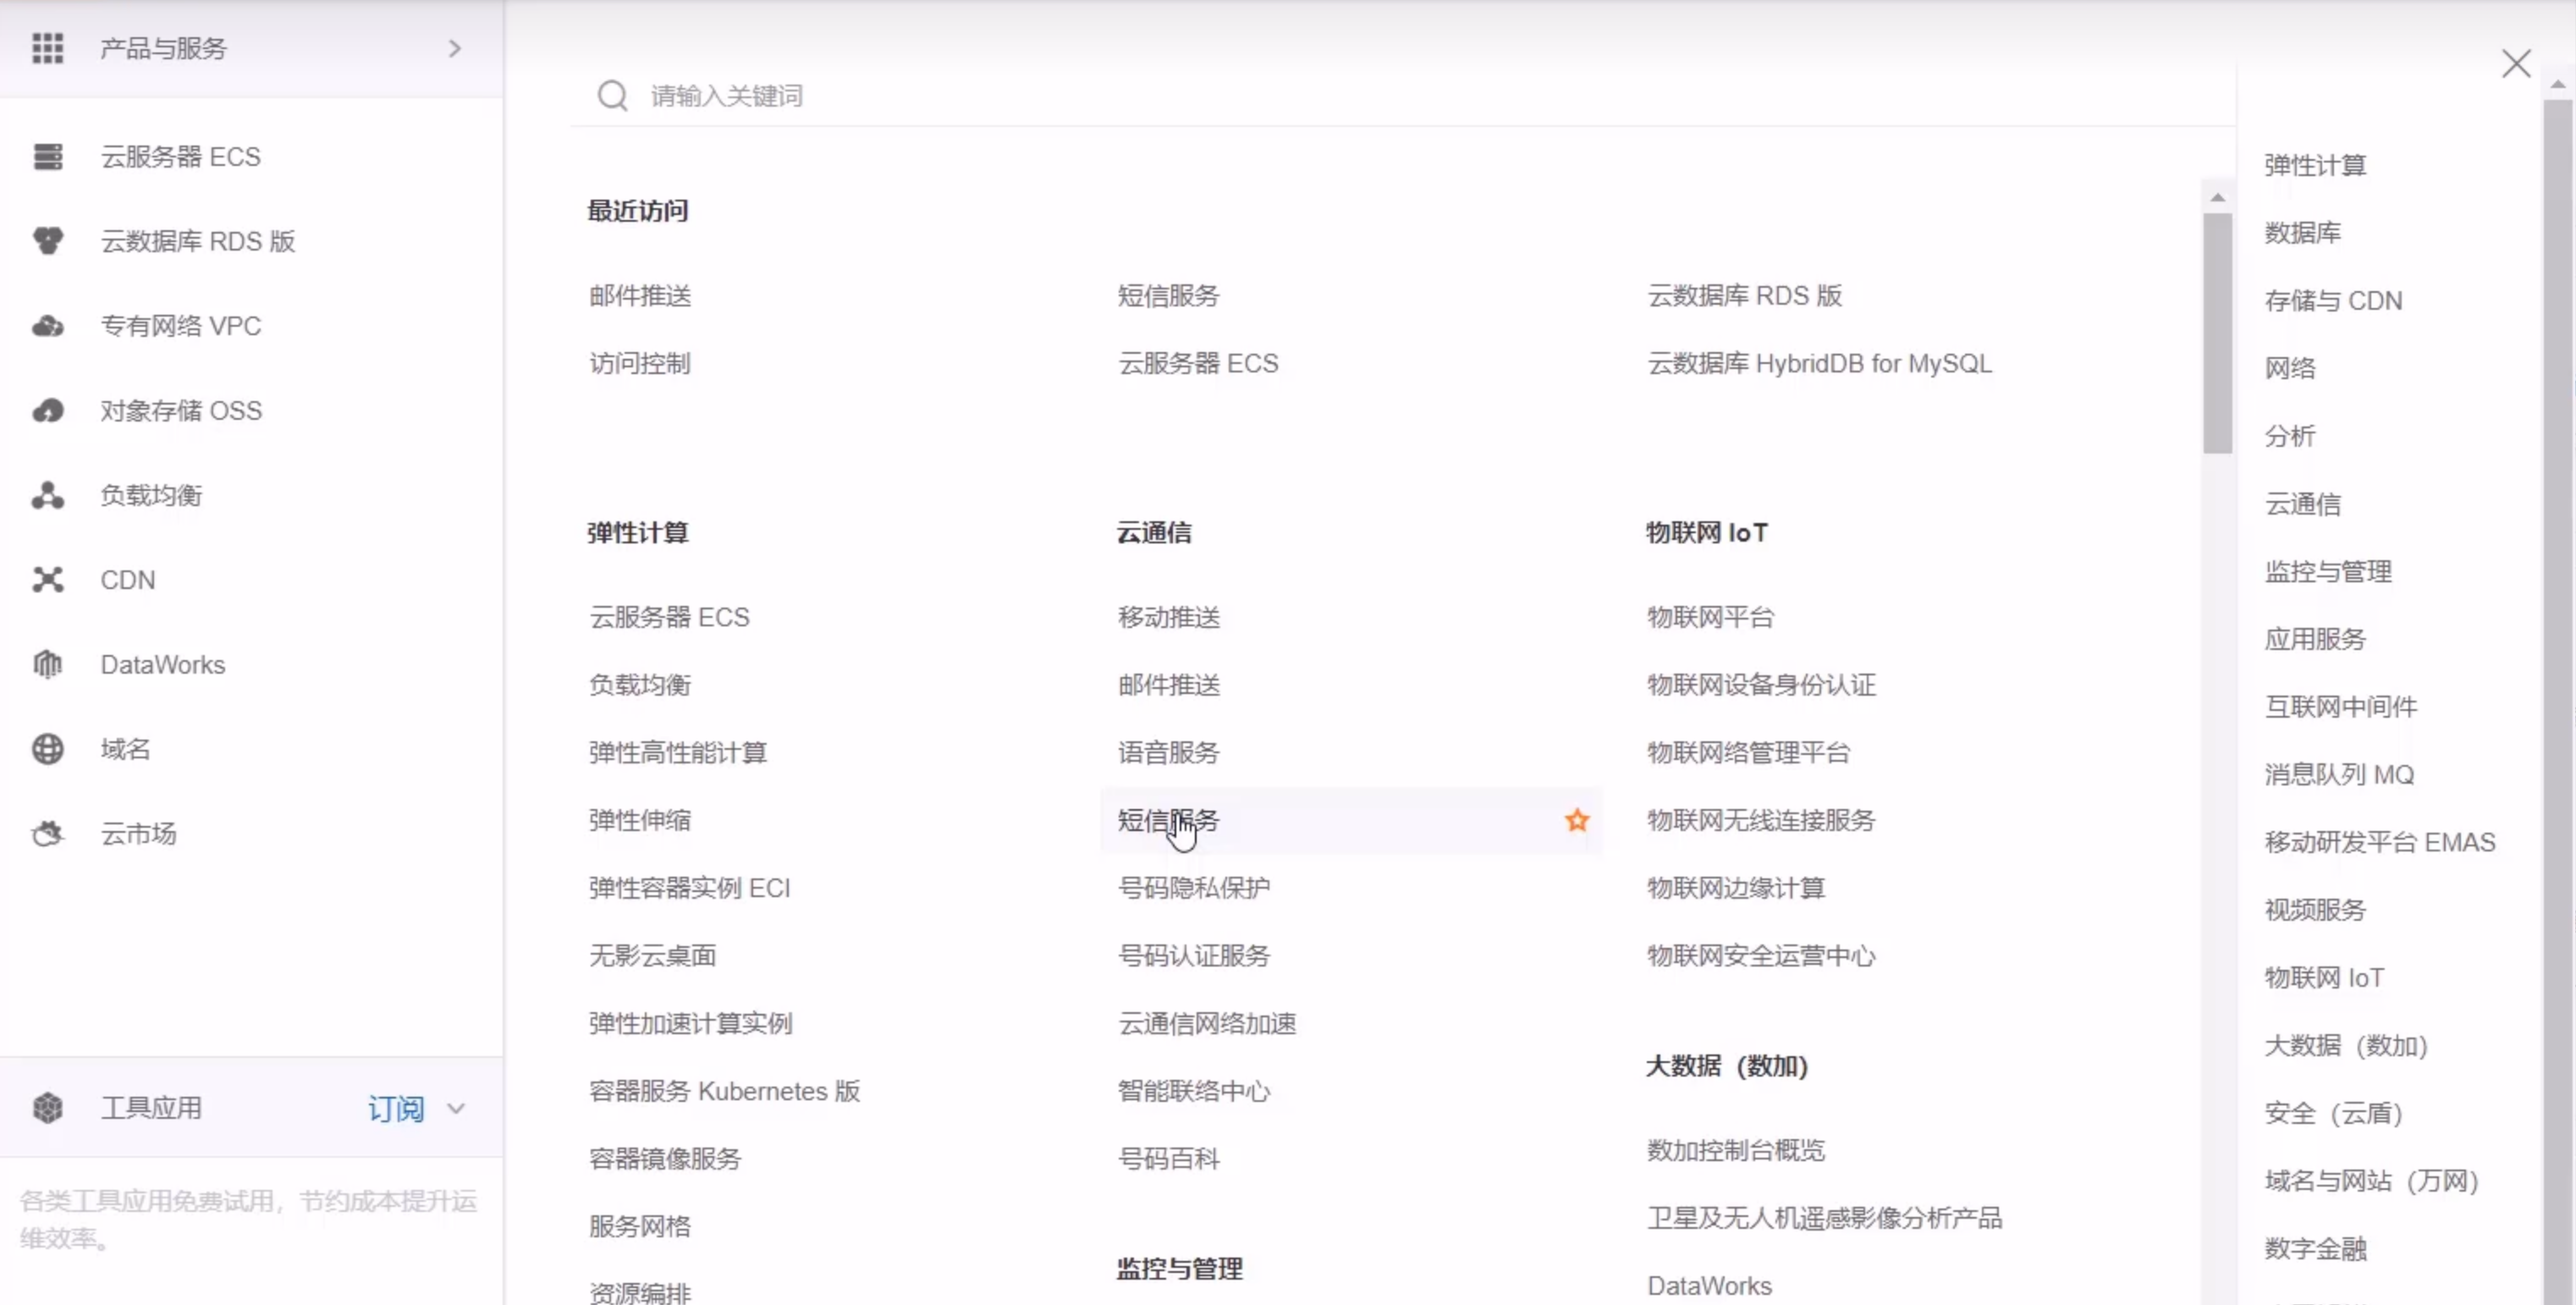Jump to 存储与 CDN category

pyautogui.click(x=2333, y=300)
